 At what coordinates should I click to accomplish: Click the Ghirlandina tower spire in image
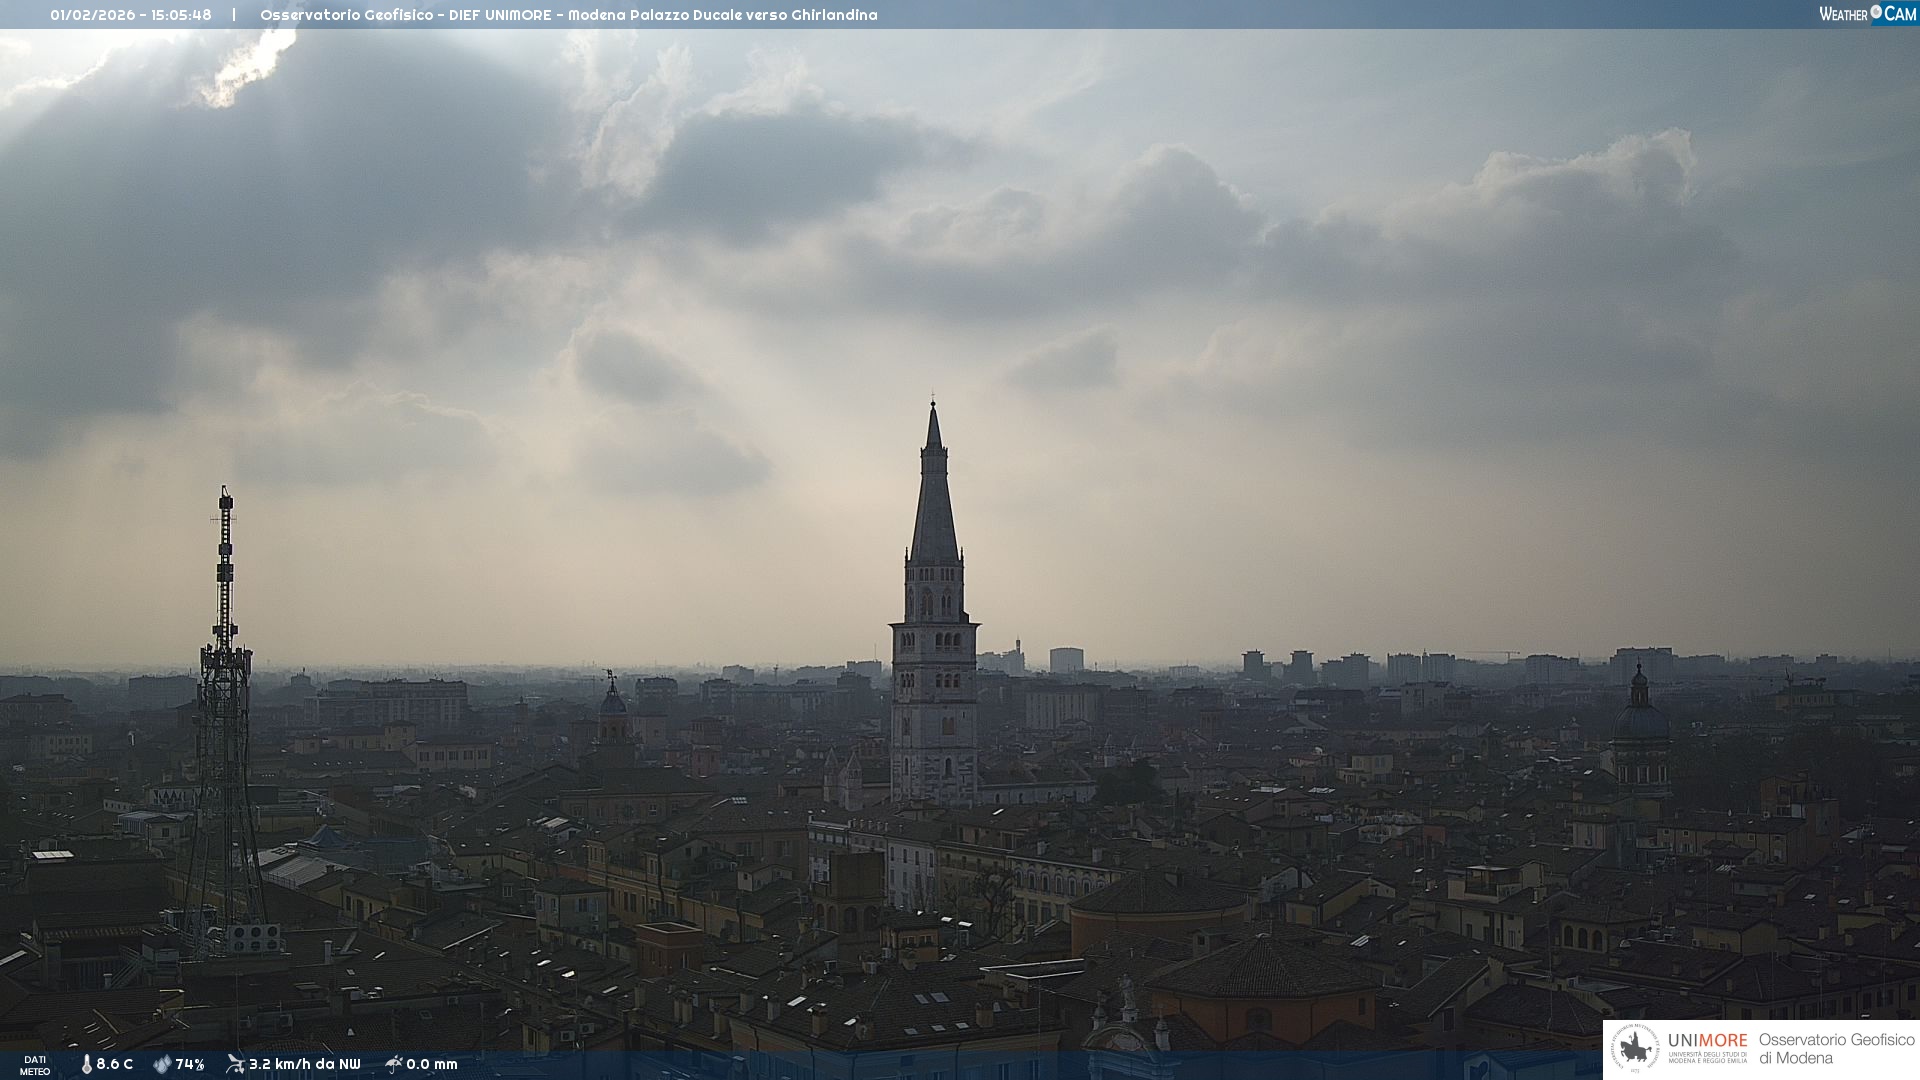tap(934, 500)
